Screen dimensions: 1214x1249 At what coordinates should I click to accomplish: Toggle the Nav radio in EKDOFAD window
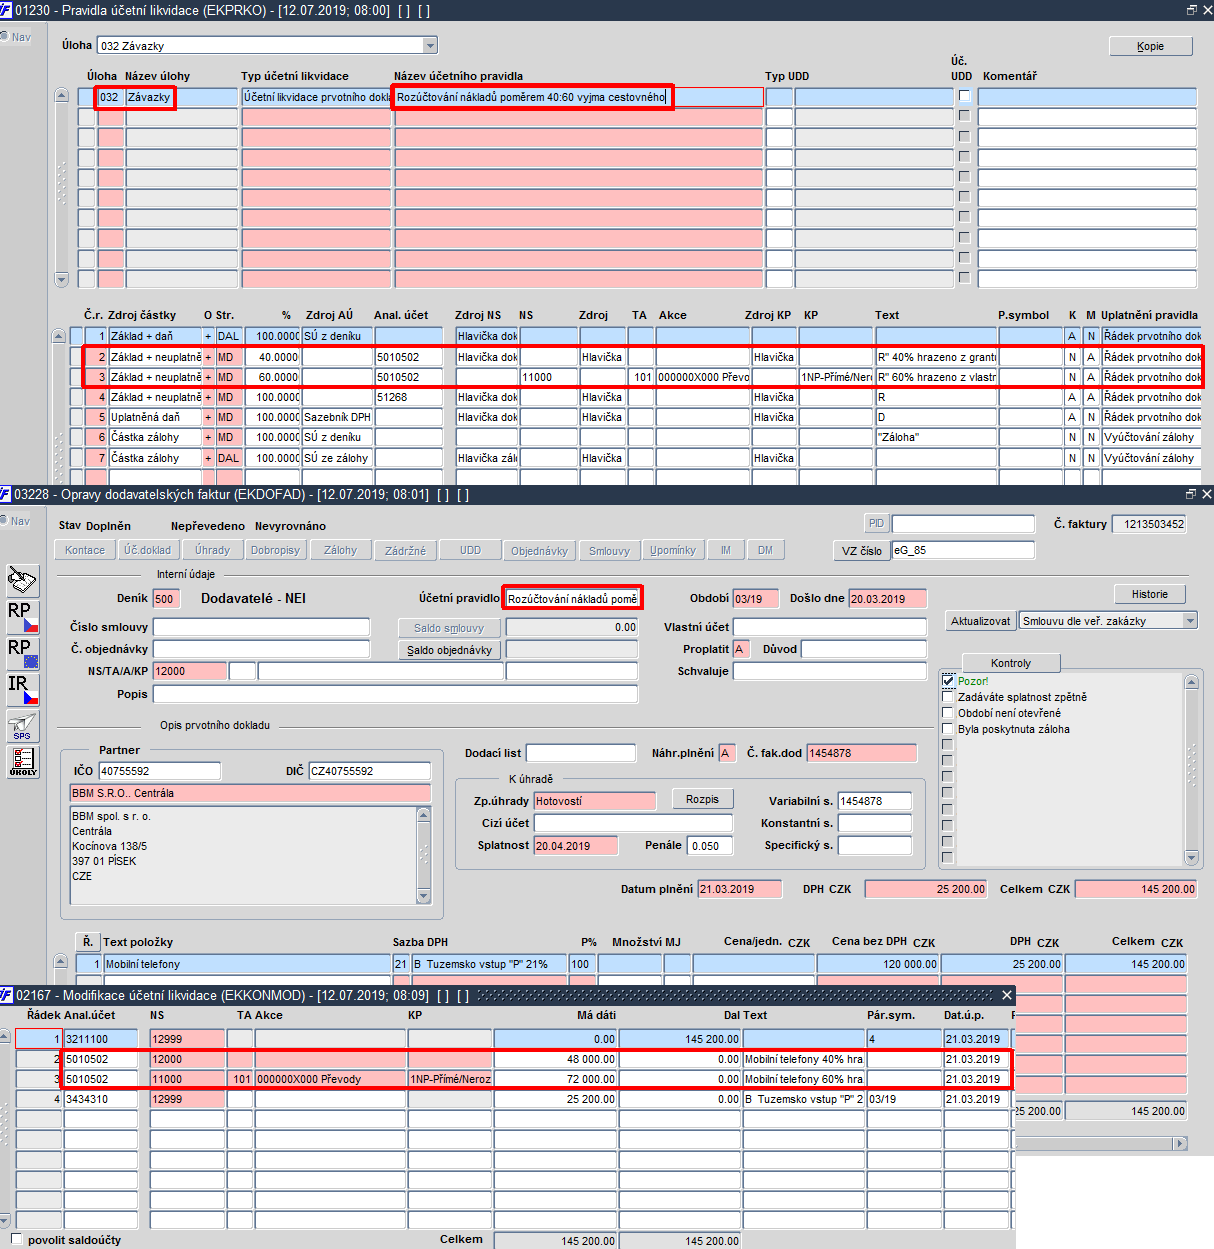click(4, 521)
